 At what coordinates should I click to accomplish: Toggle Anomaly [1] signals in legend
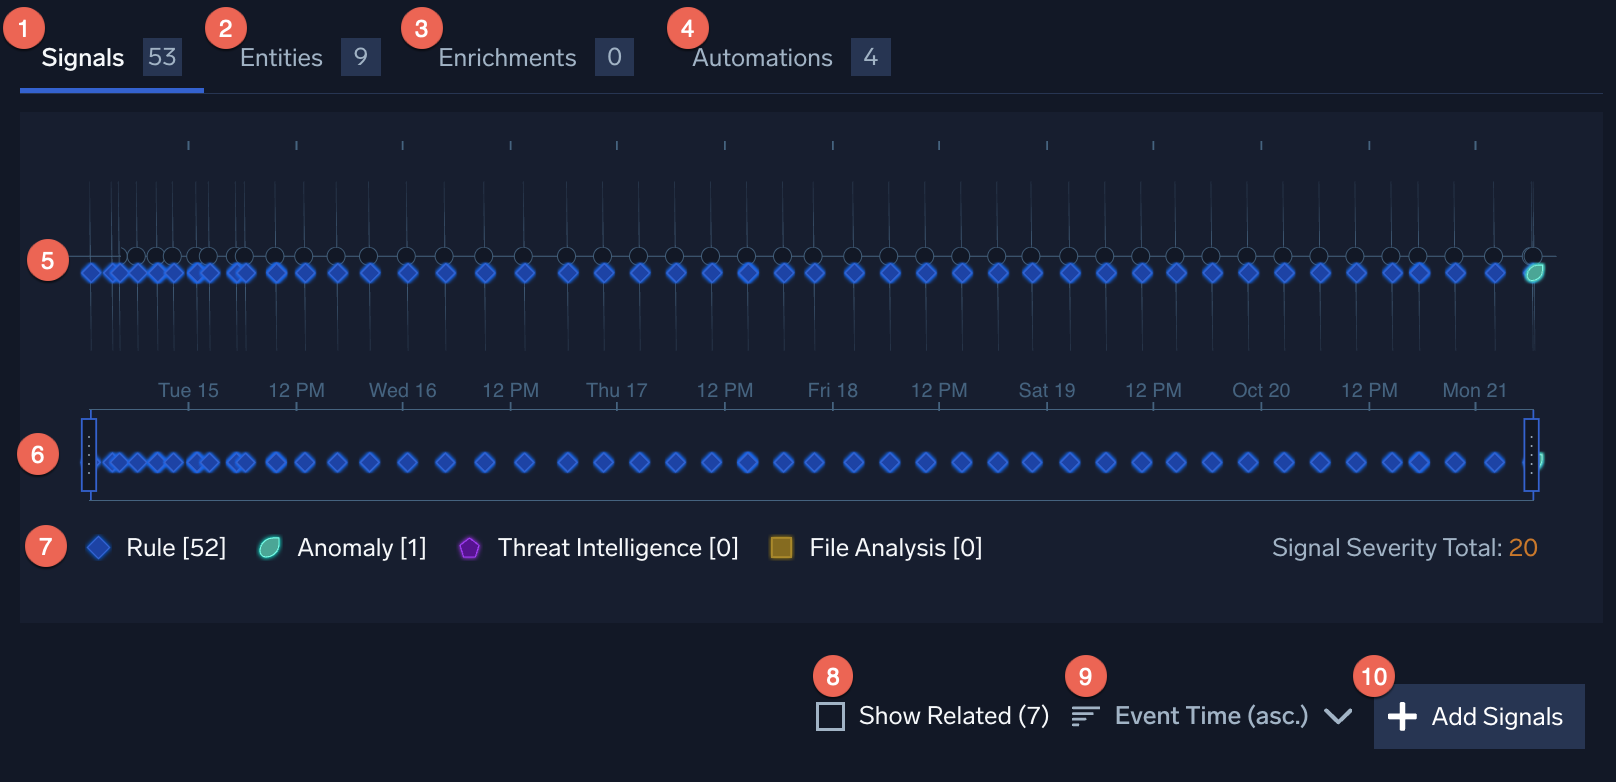coord(361,548)
